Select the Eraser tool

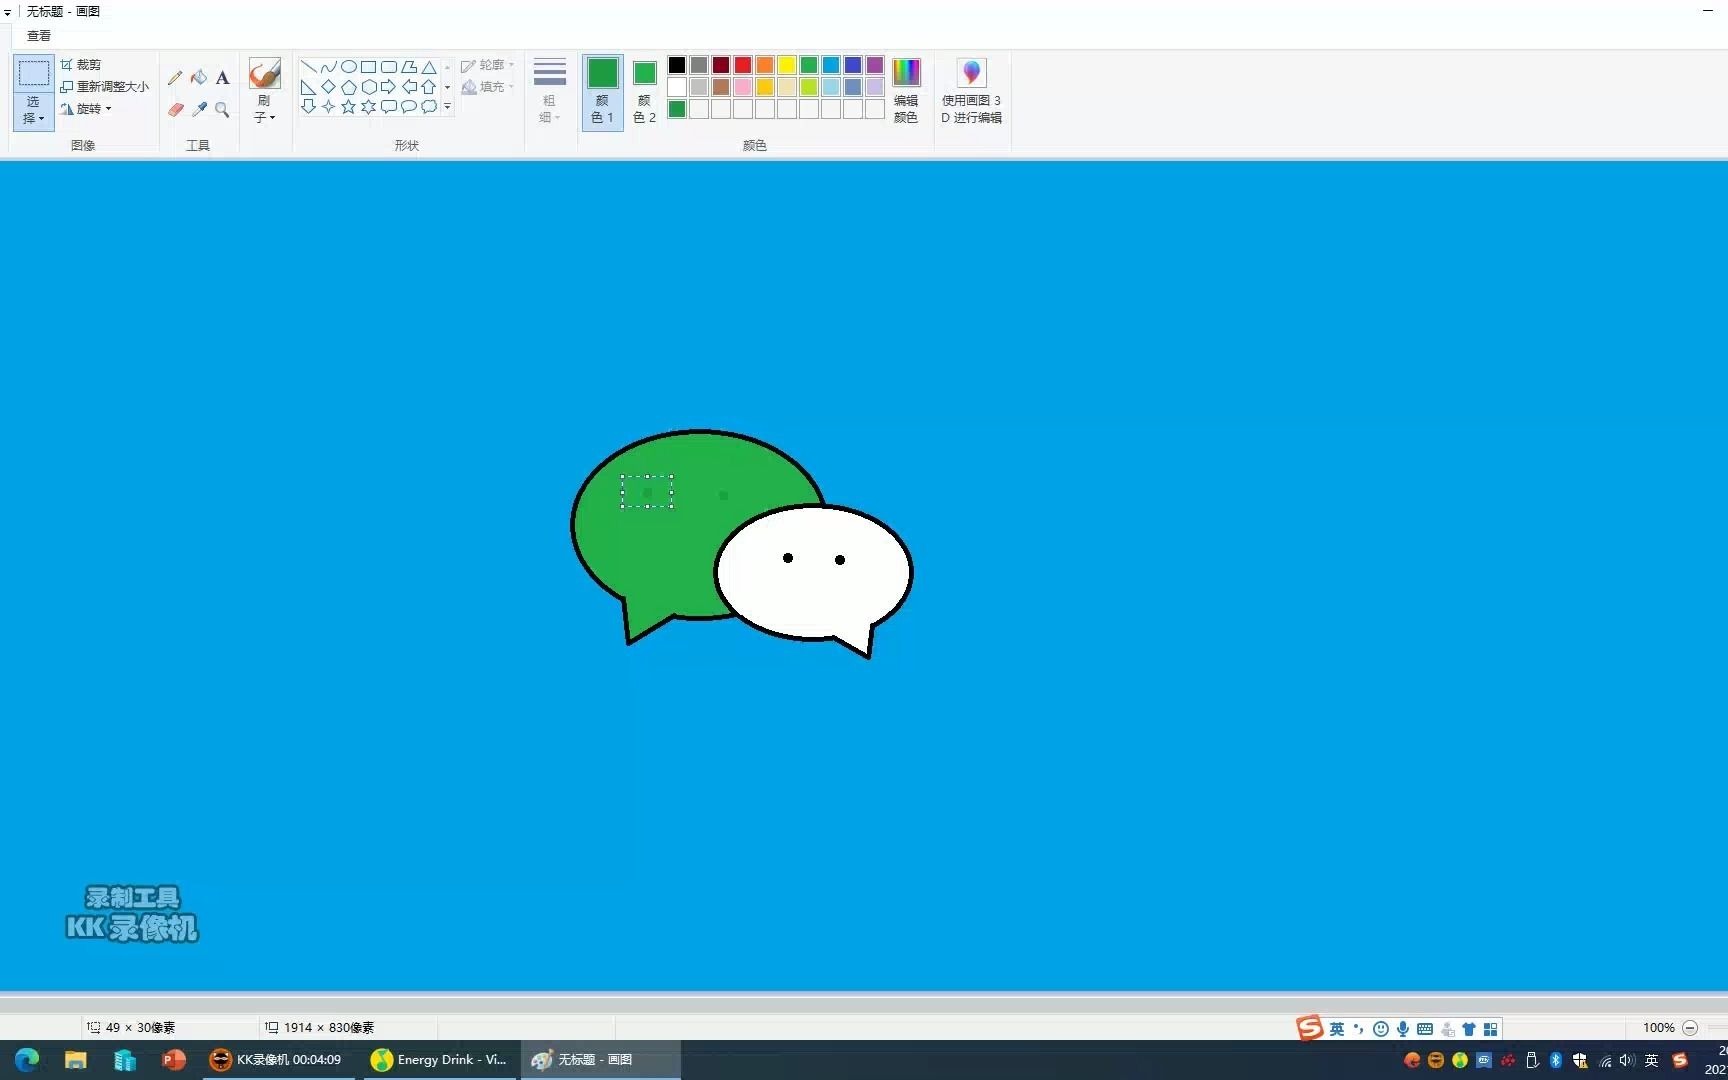[175, 109]
